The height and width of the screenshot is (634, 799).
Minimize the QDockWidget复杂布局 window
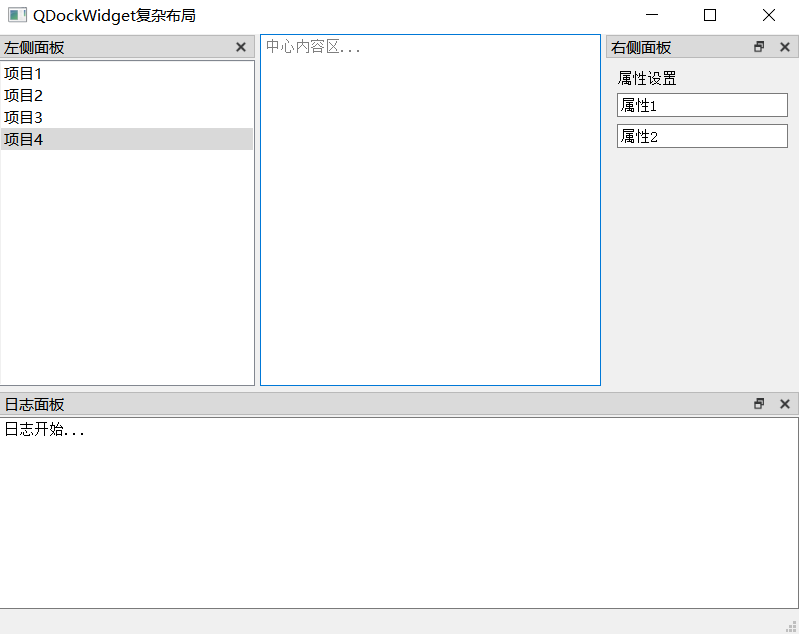tap(652, 15)
